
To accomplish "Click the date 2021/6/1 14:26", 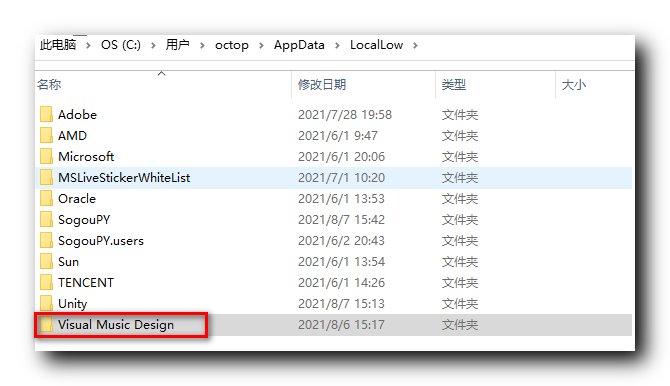I will click(341, 282).
